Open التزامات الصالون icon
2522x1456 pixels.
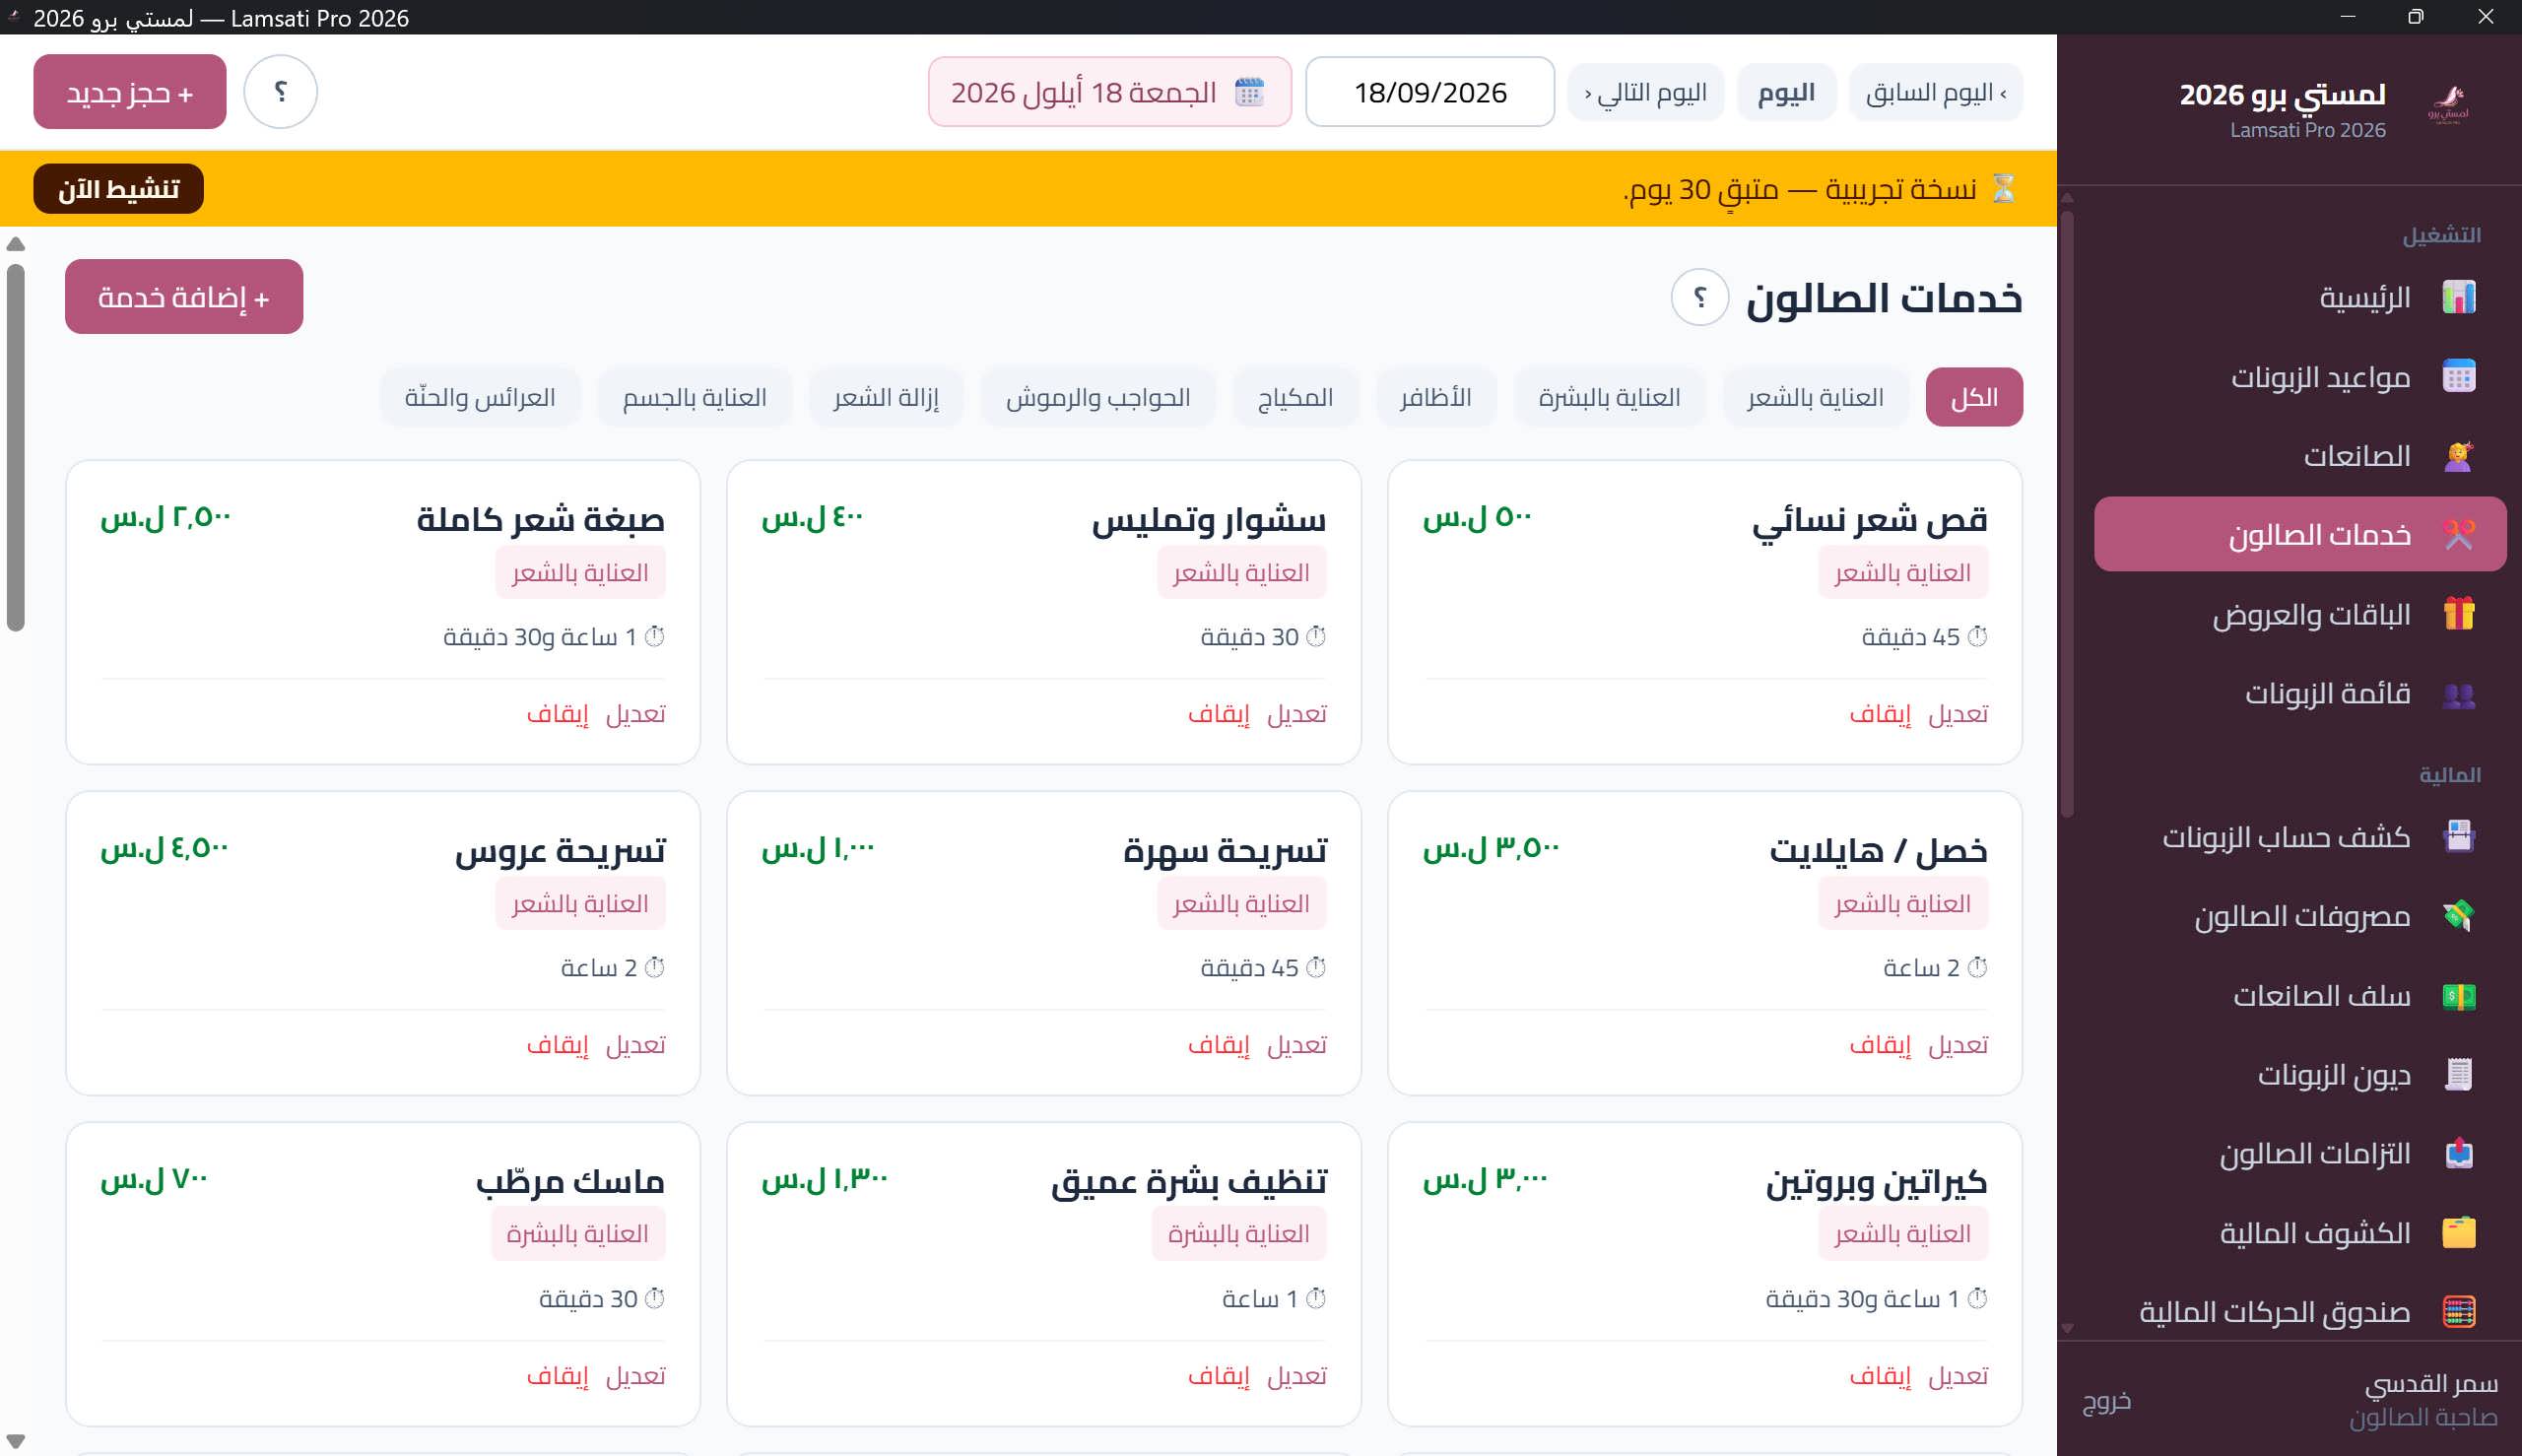2458,1154
